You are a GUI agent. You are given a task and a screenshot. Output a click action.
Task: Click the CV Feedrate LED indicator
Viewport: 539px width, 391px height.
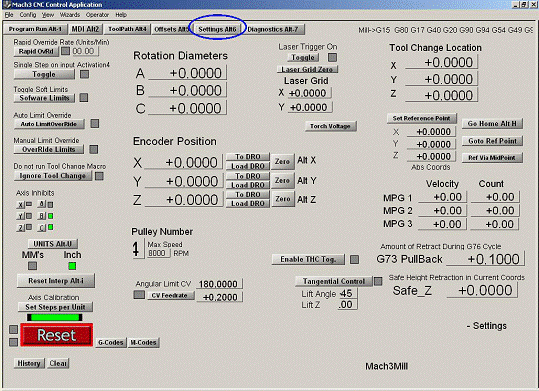tap(139, 295)
